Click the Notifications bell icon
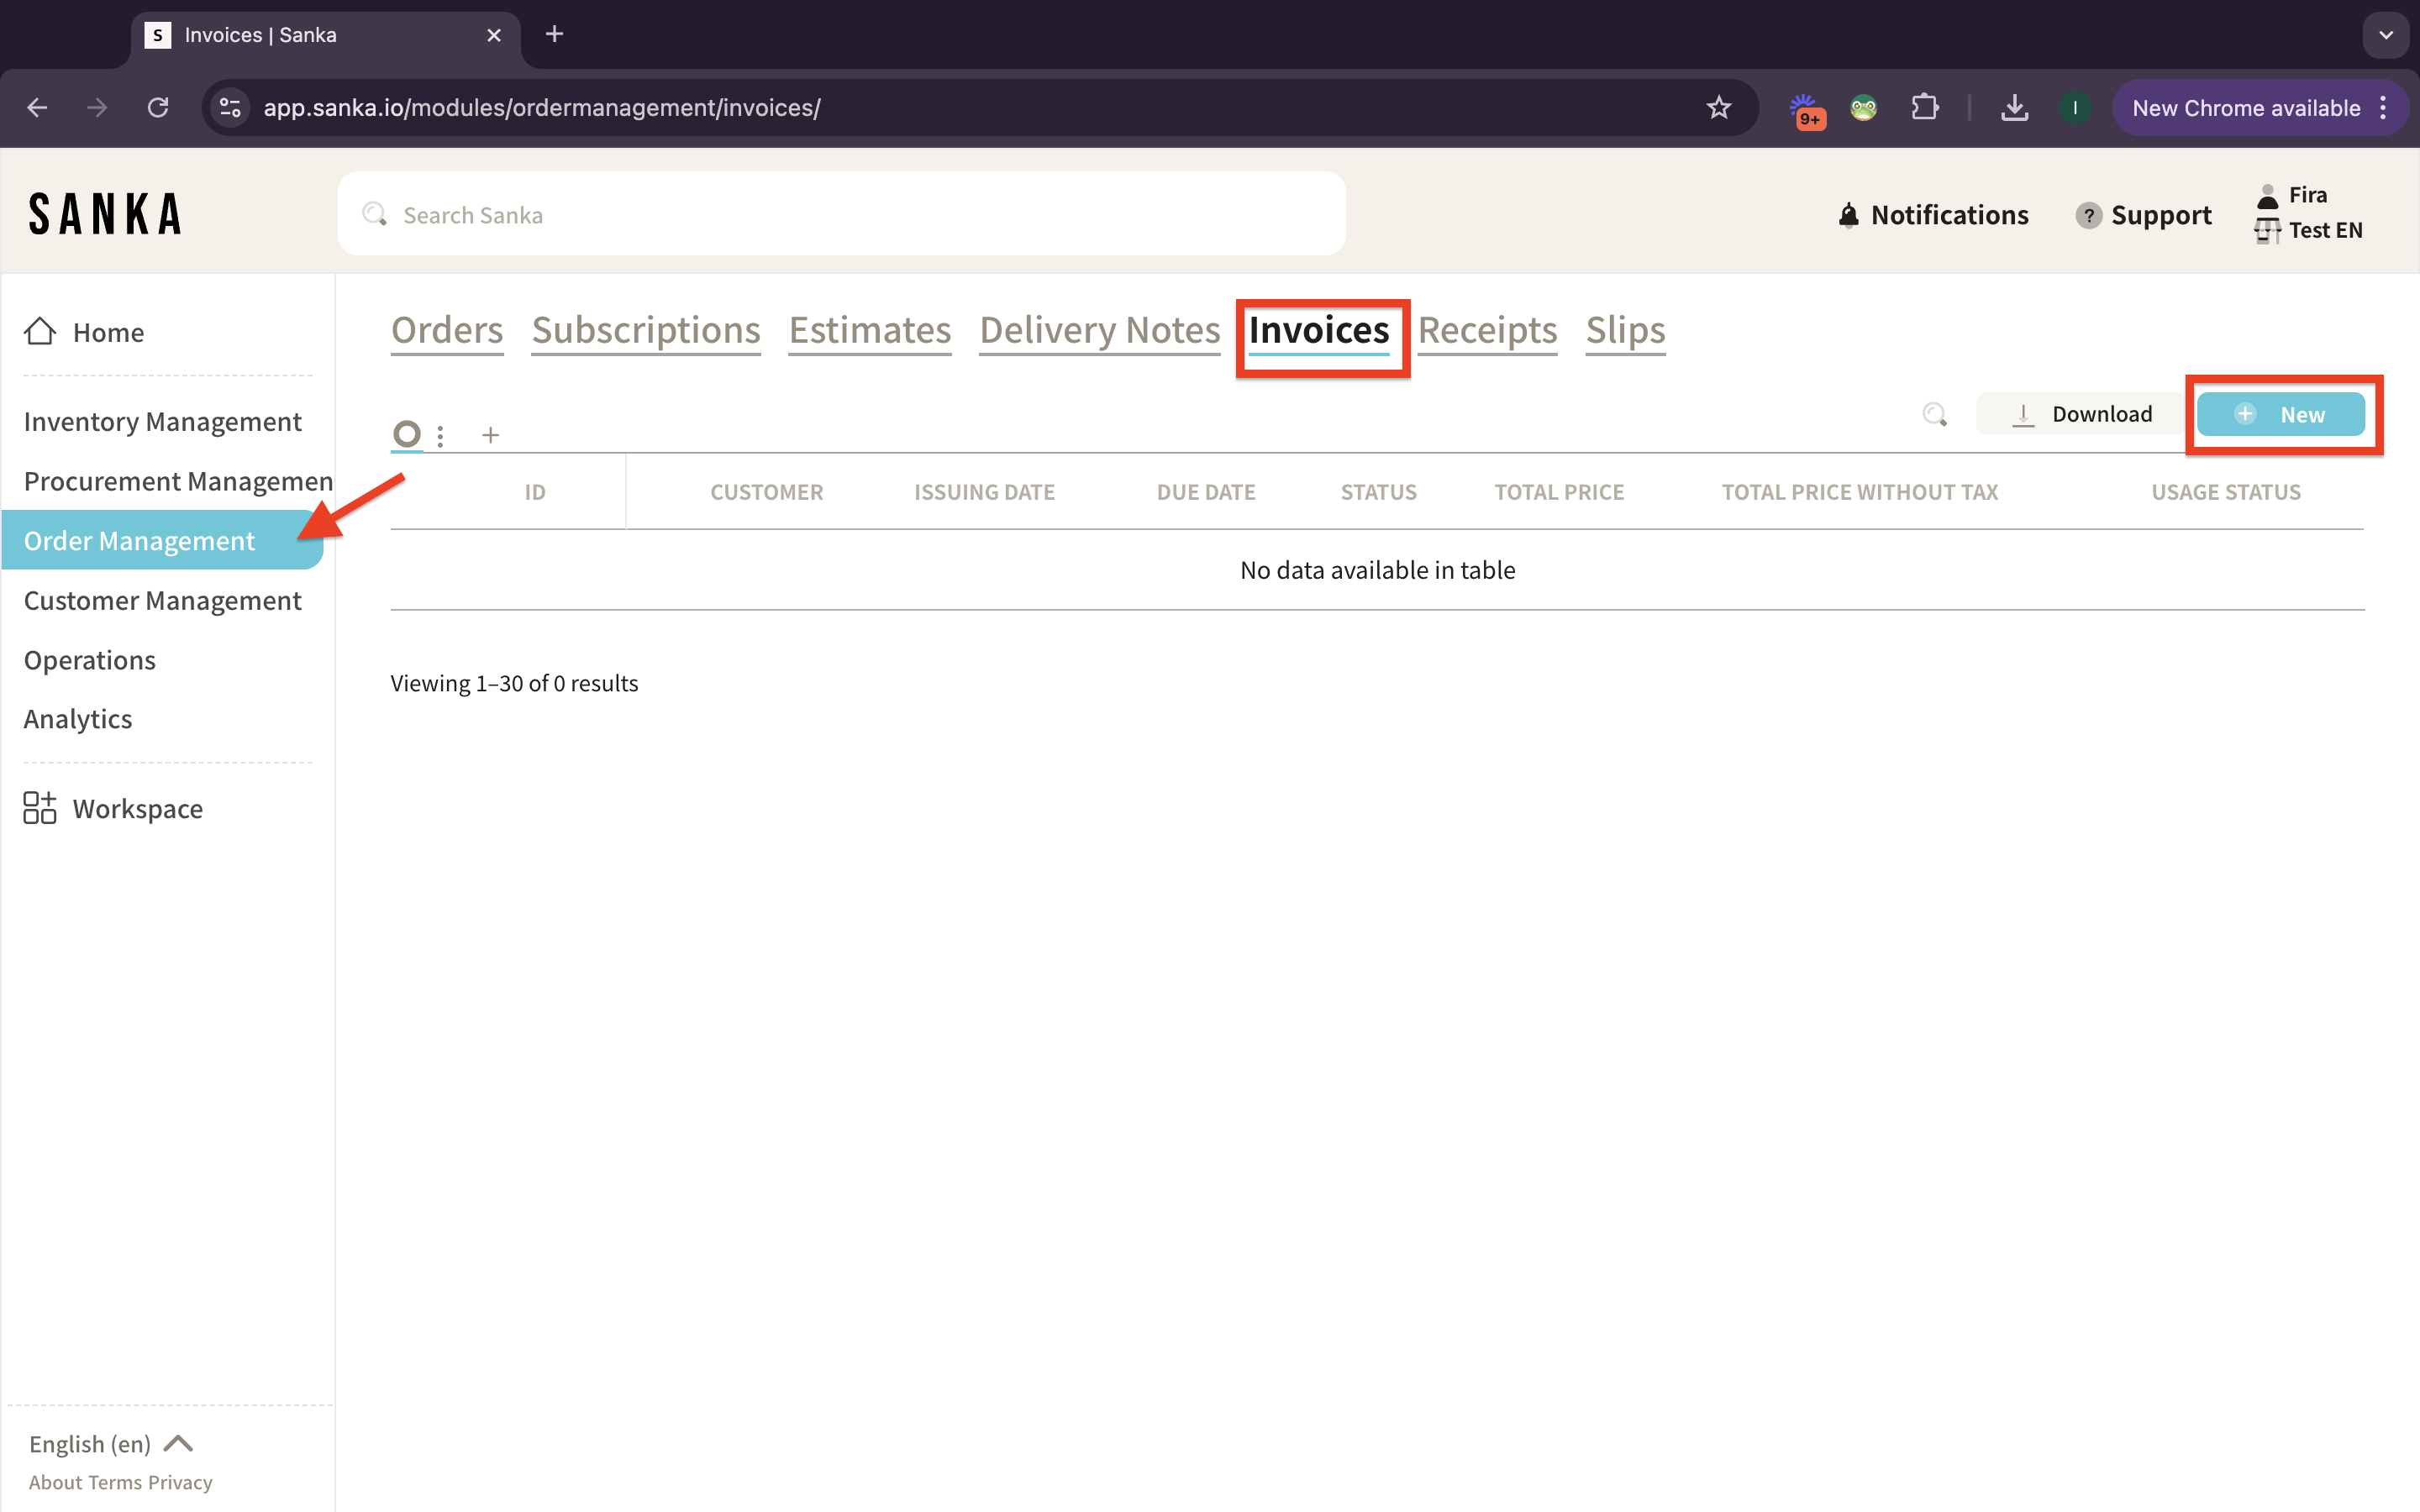The height and width of the screenshot is (1512, 2420). pyautogui.click(x=1848, y=215)
